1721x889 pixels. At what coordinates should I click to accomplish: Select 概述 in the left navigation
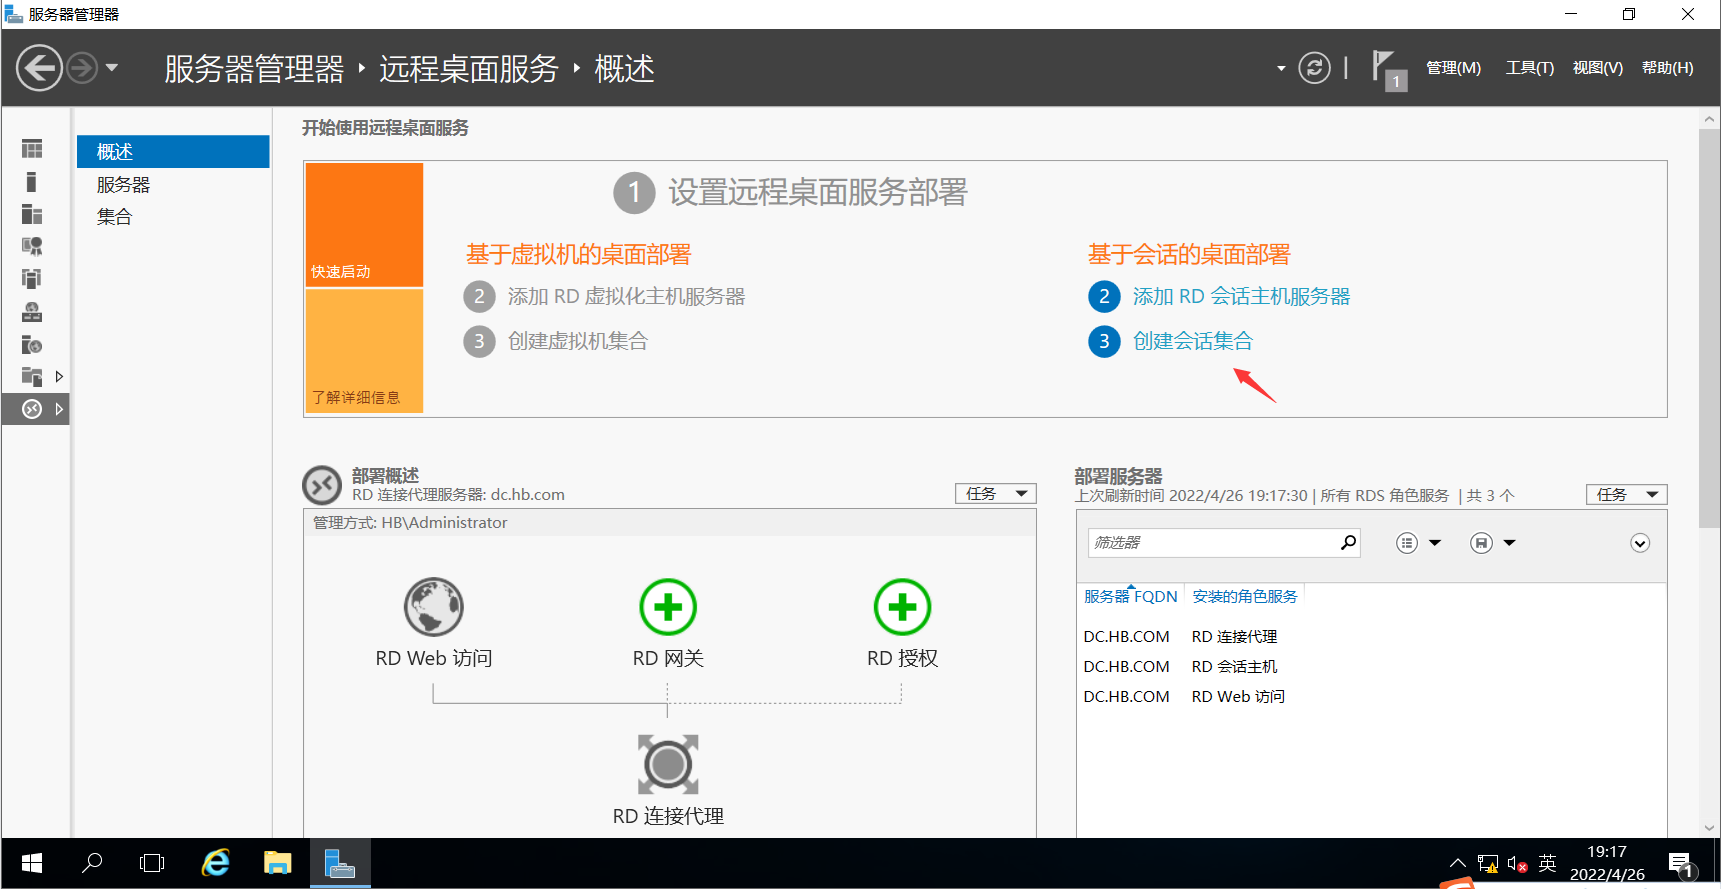tap(173, 151)
